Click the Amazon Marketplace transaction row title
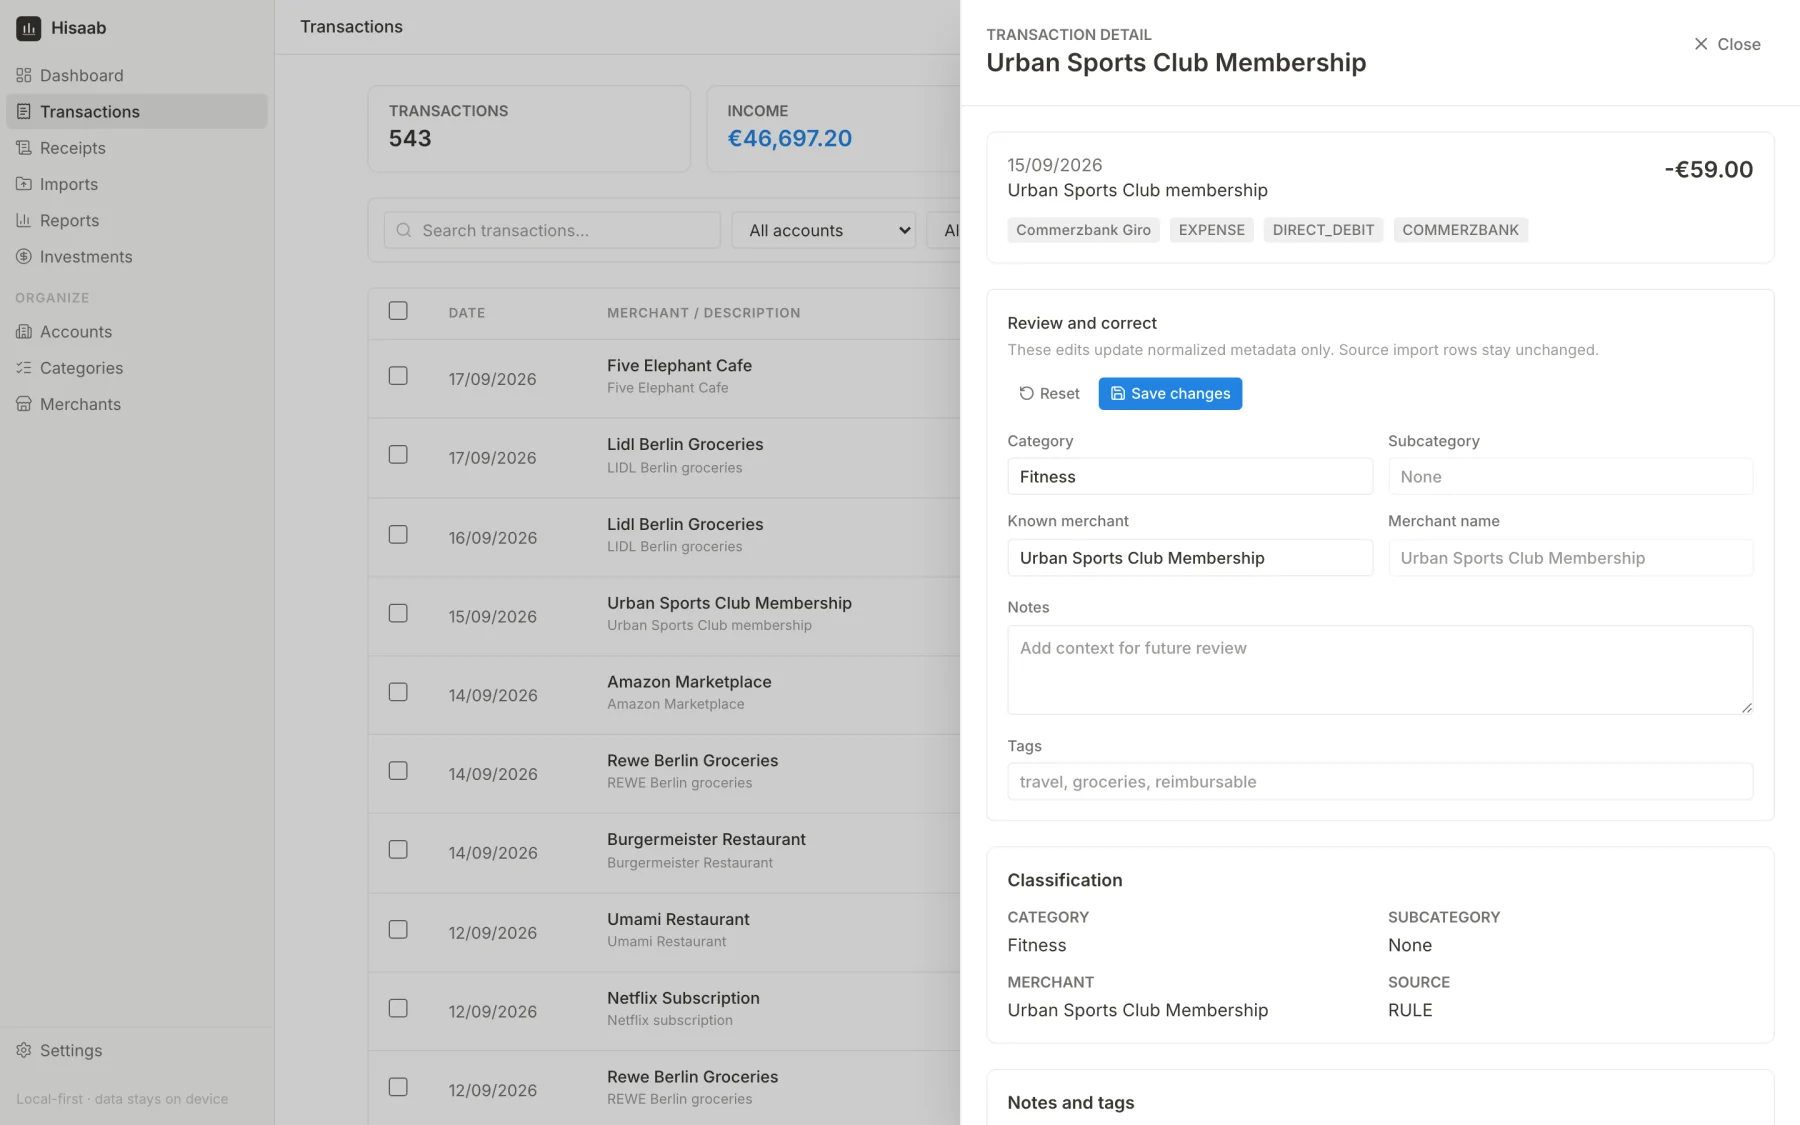Viewport: 1800px width, 1125px height. click(689, 682)
